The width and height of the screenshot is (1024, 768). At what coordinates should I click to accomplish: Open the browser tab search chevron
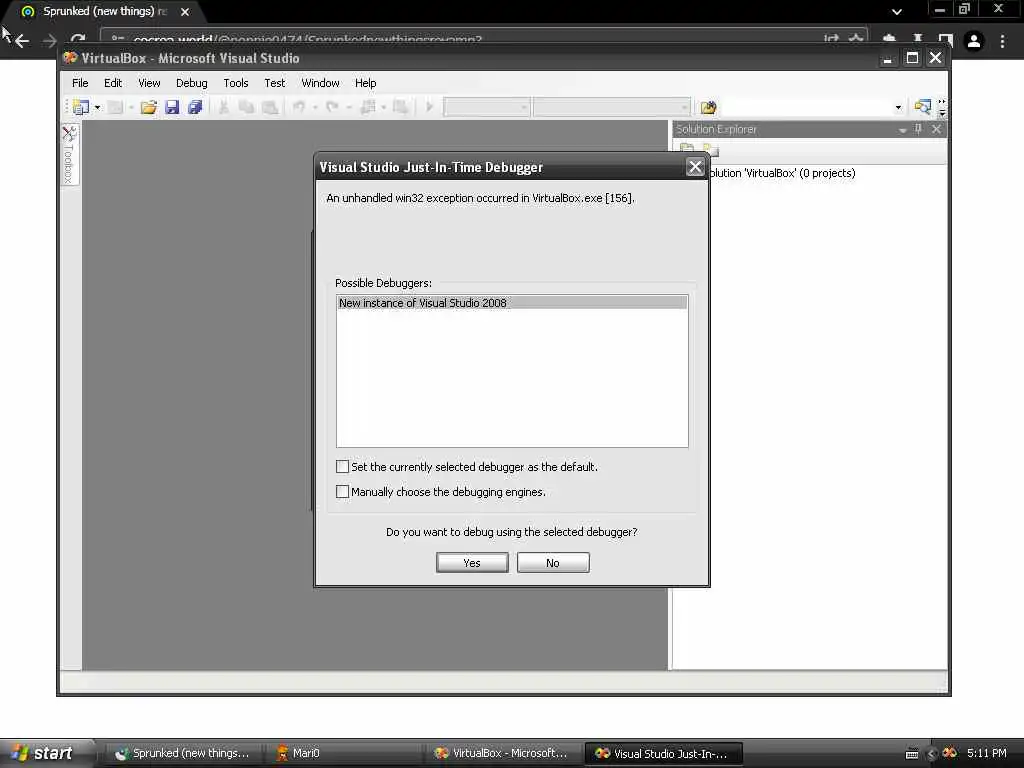coord(897,11)
